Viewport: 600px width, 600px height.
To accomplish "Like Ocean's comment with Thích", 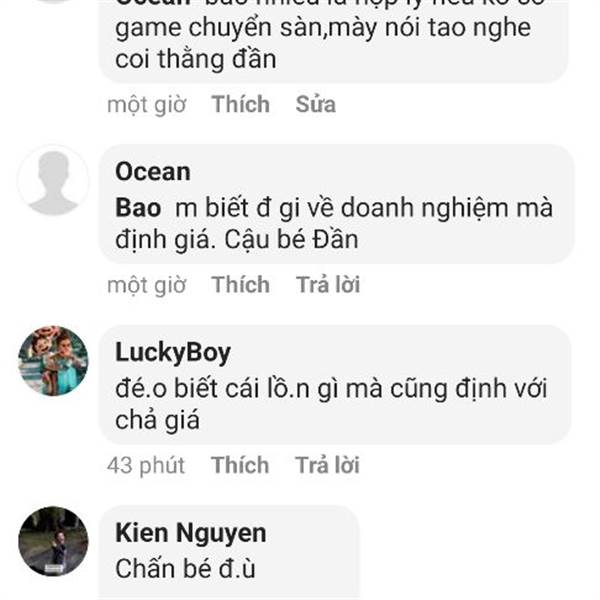I will 241,285.
